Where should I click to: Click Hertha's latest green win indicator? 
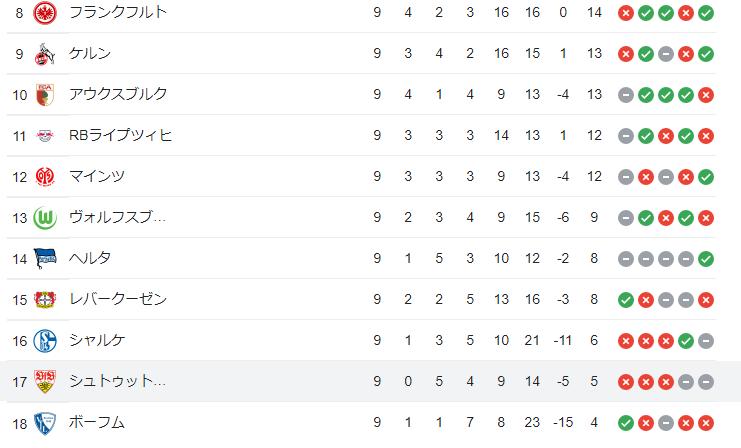706,259
